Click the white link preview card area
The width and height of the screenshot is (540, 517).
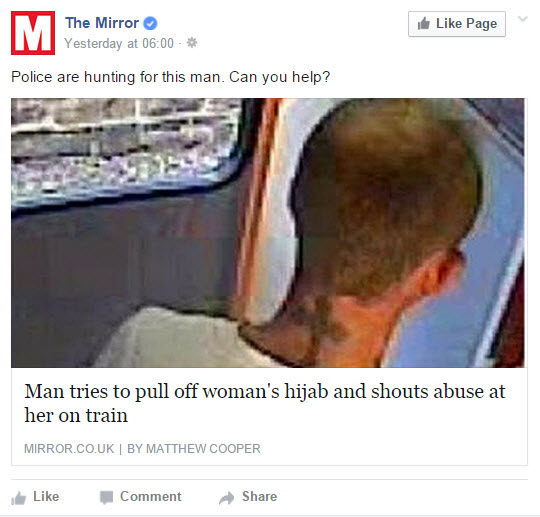click(x=269, y=416)
